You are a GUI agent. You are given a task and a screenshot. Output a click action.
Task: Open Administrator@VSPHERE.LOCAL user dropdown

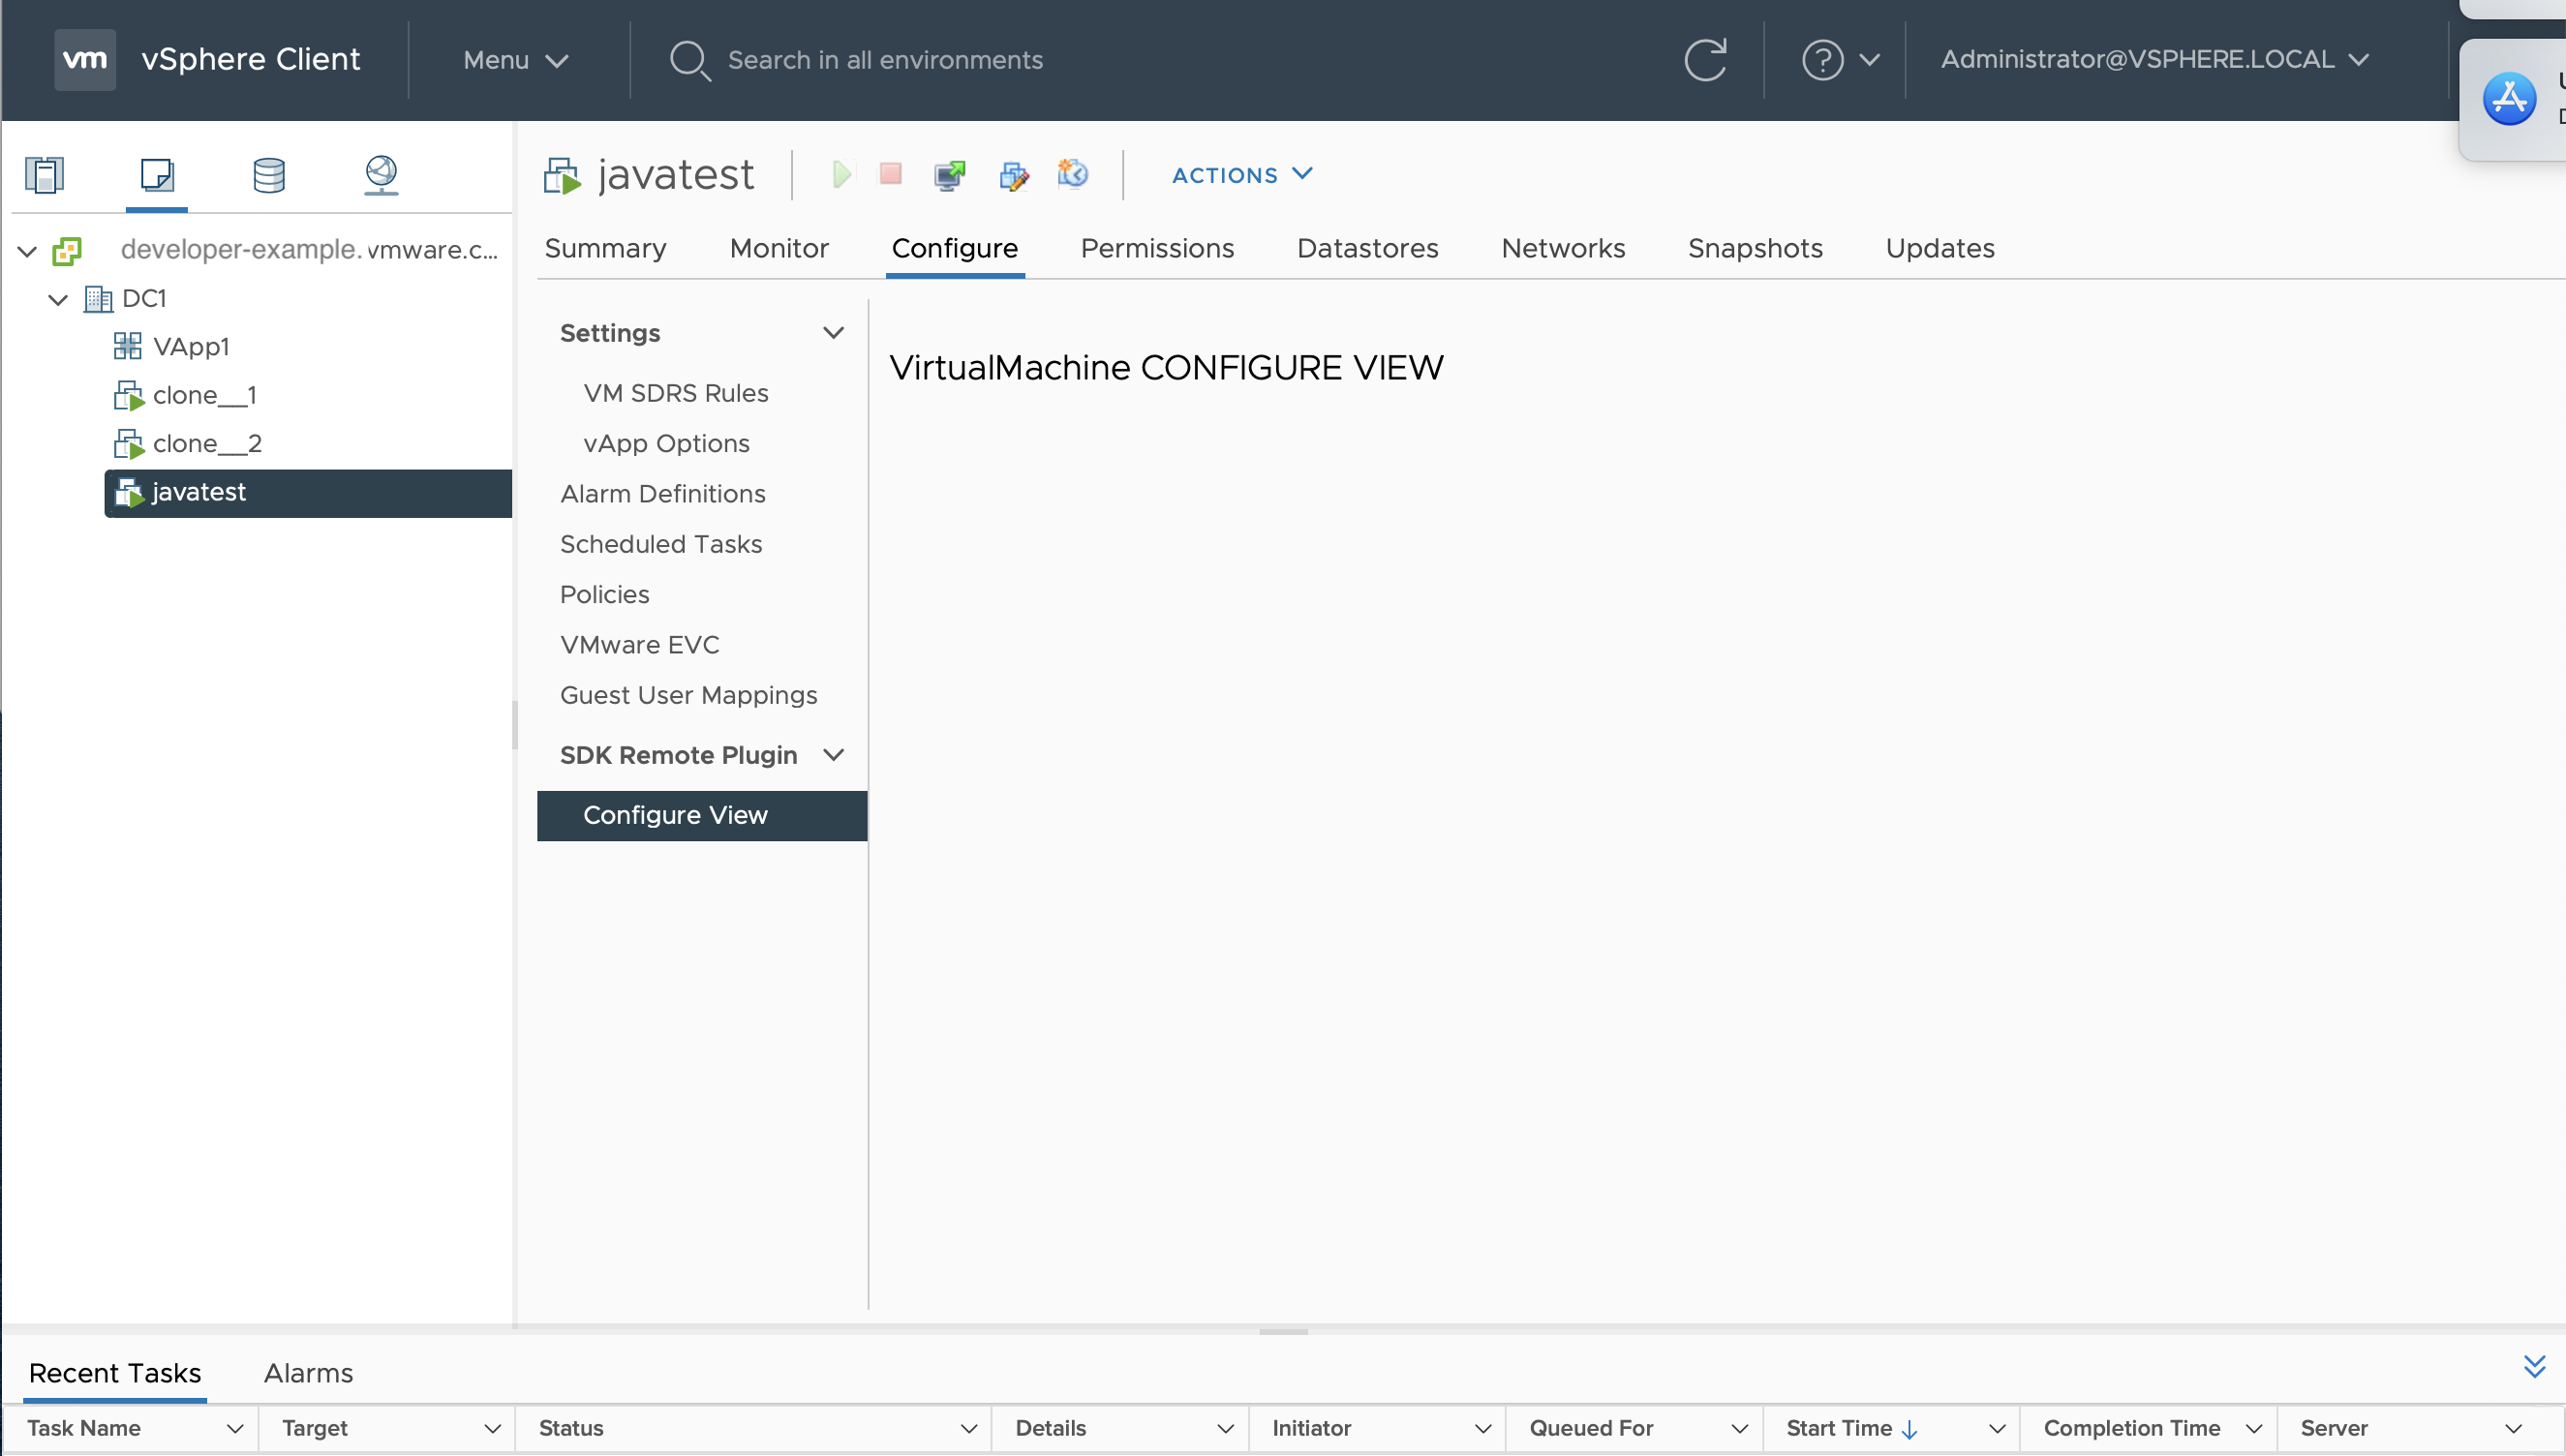pyautogui.click(x=2155, y=59)
